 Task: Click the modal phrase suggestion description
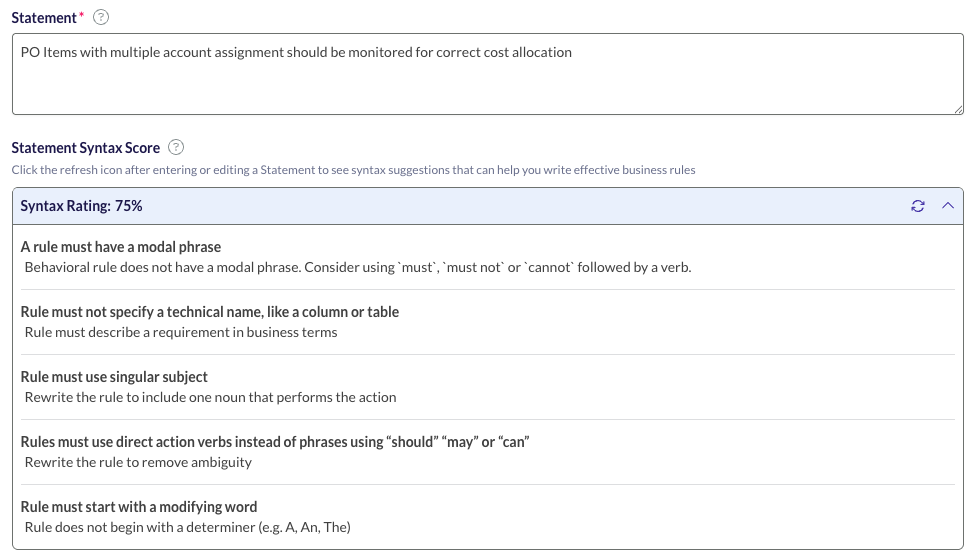pyautogui.click(x=358, y=267)
